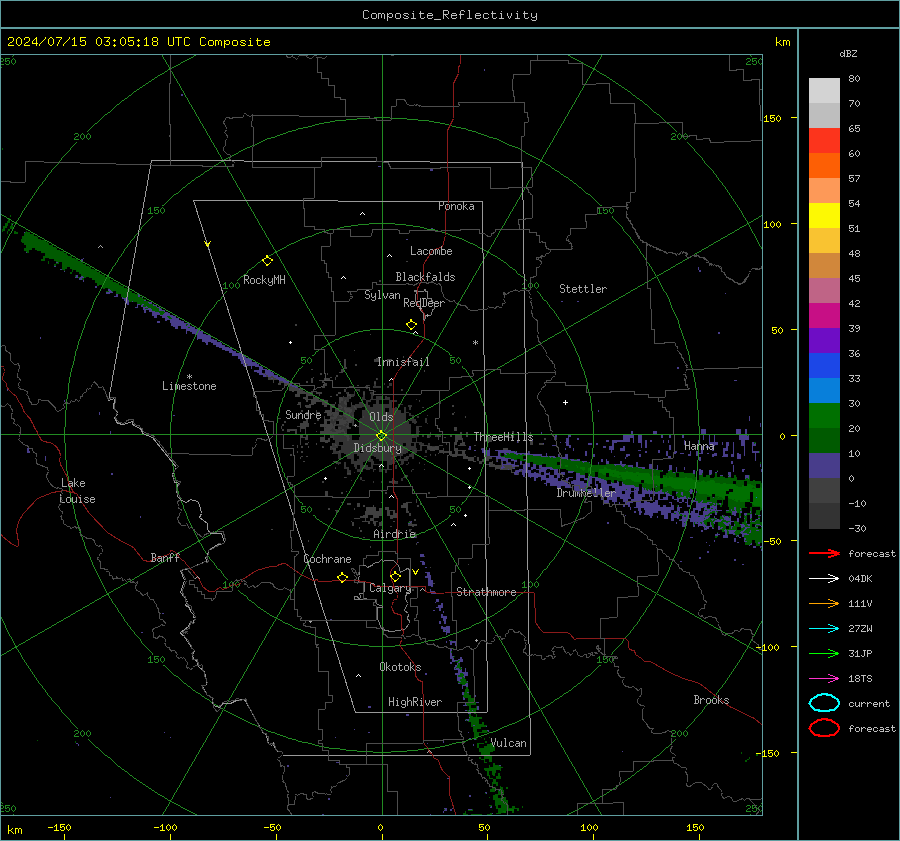Click the dBZ legend heading
The image size is (900, 841).
pos(848,54)
